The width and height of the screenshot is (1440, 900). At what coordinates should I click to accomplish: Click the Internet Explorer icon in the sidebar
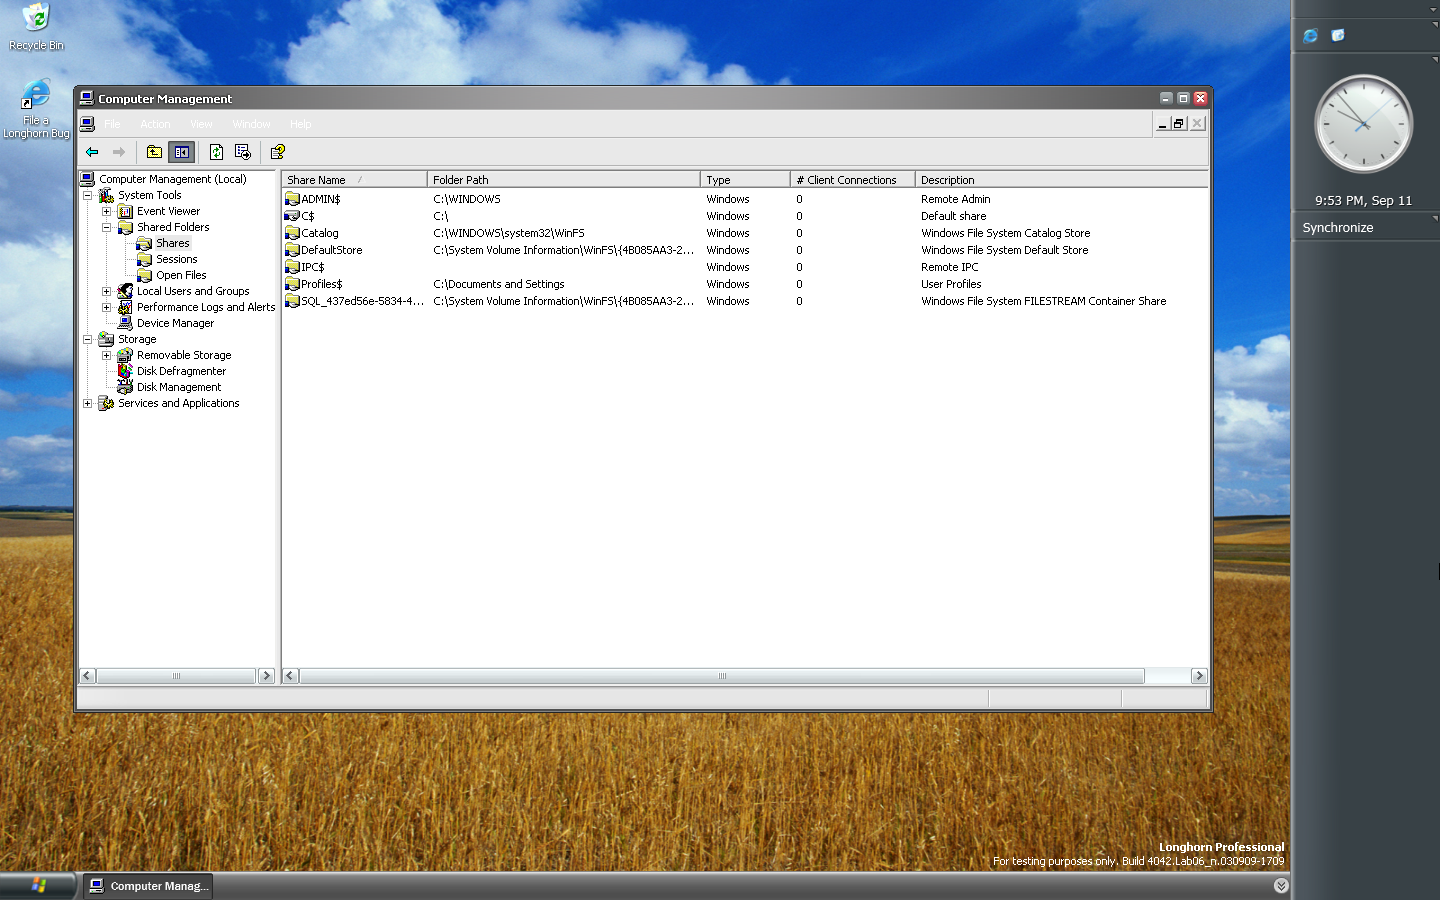(1310, 36)
